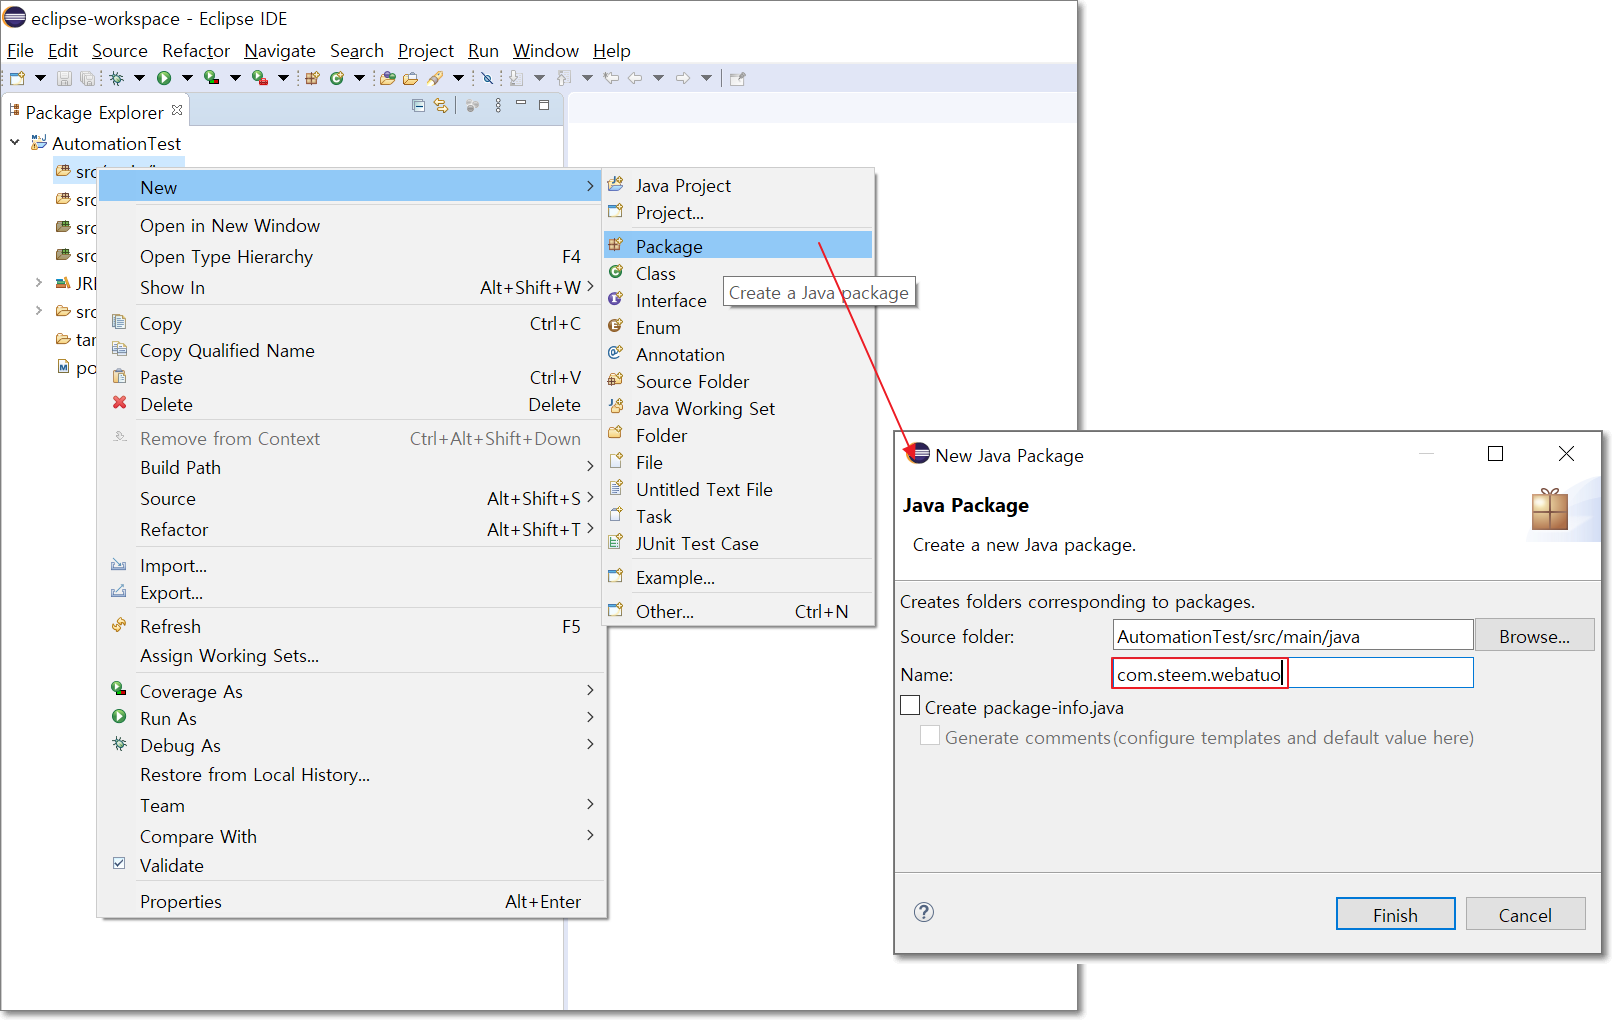Viewport: 1614px width, 1020px height.
Task: Click the Run External Tools toolbar icon
Action: pos(259,78)
